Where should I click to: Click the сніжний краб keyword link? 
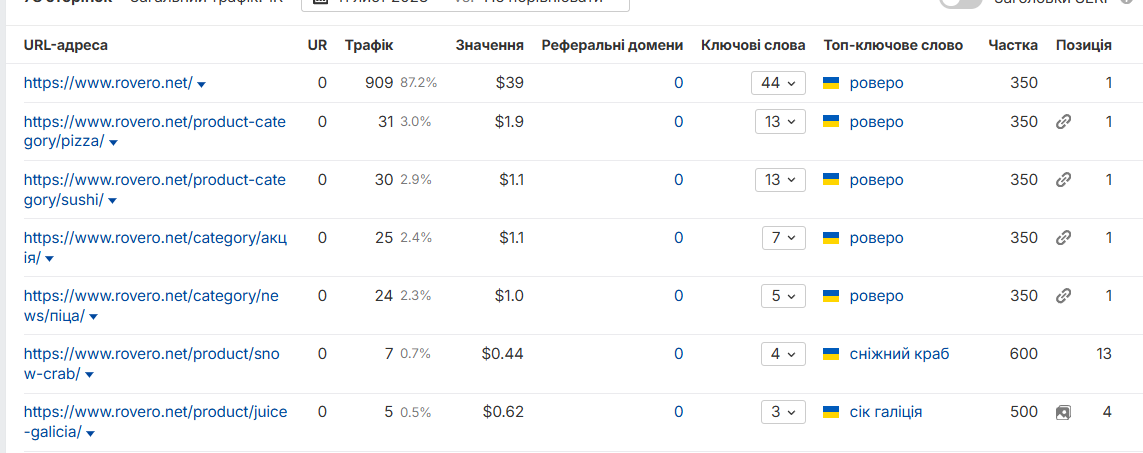900,355
